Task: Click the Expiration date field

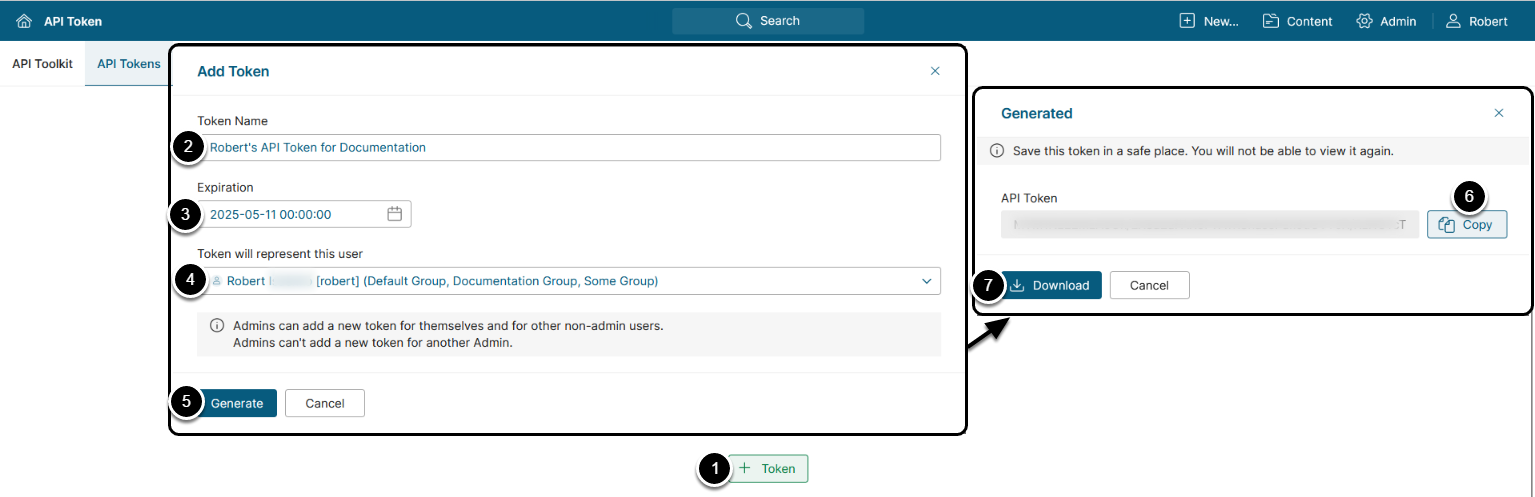Action: pyautogui.click(x=304, y=214)
